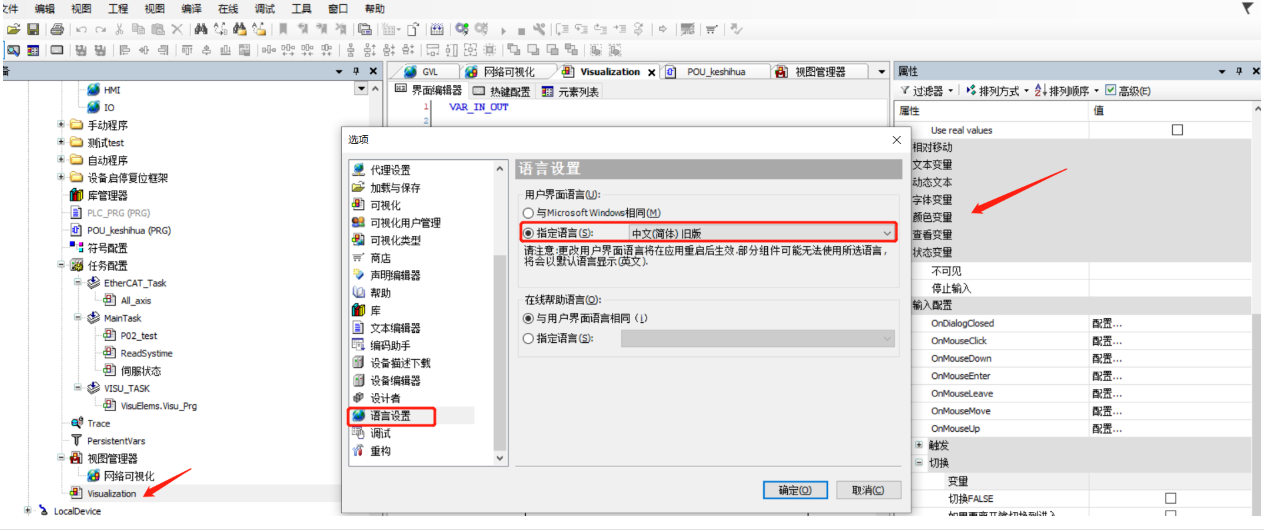Image resolution: width=1264 pixels, height=531 pixels.
Task: Choose 指定语言 for online help language
Action: 529,339
